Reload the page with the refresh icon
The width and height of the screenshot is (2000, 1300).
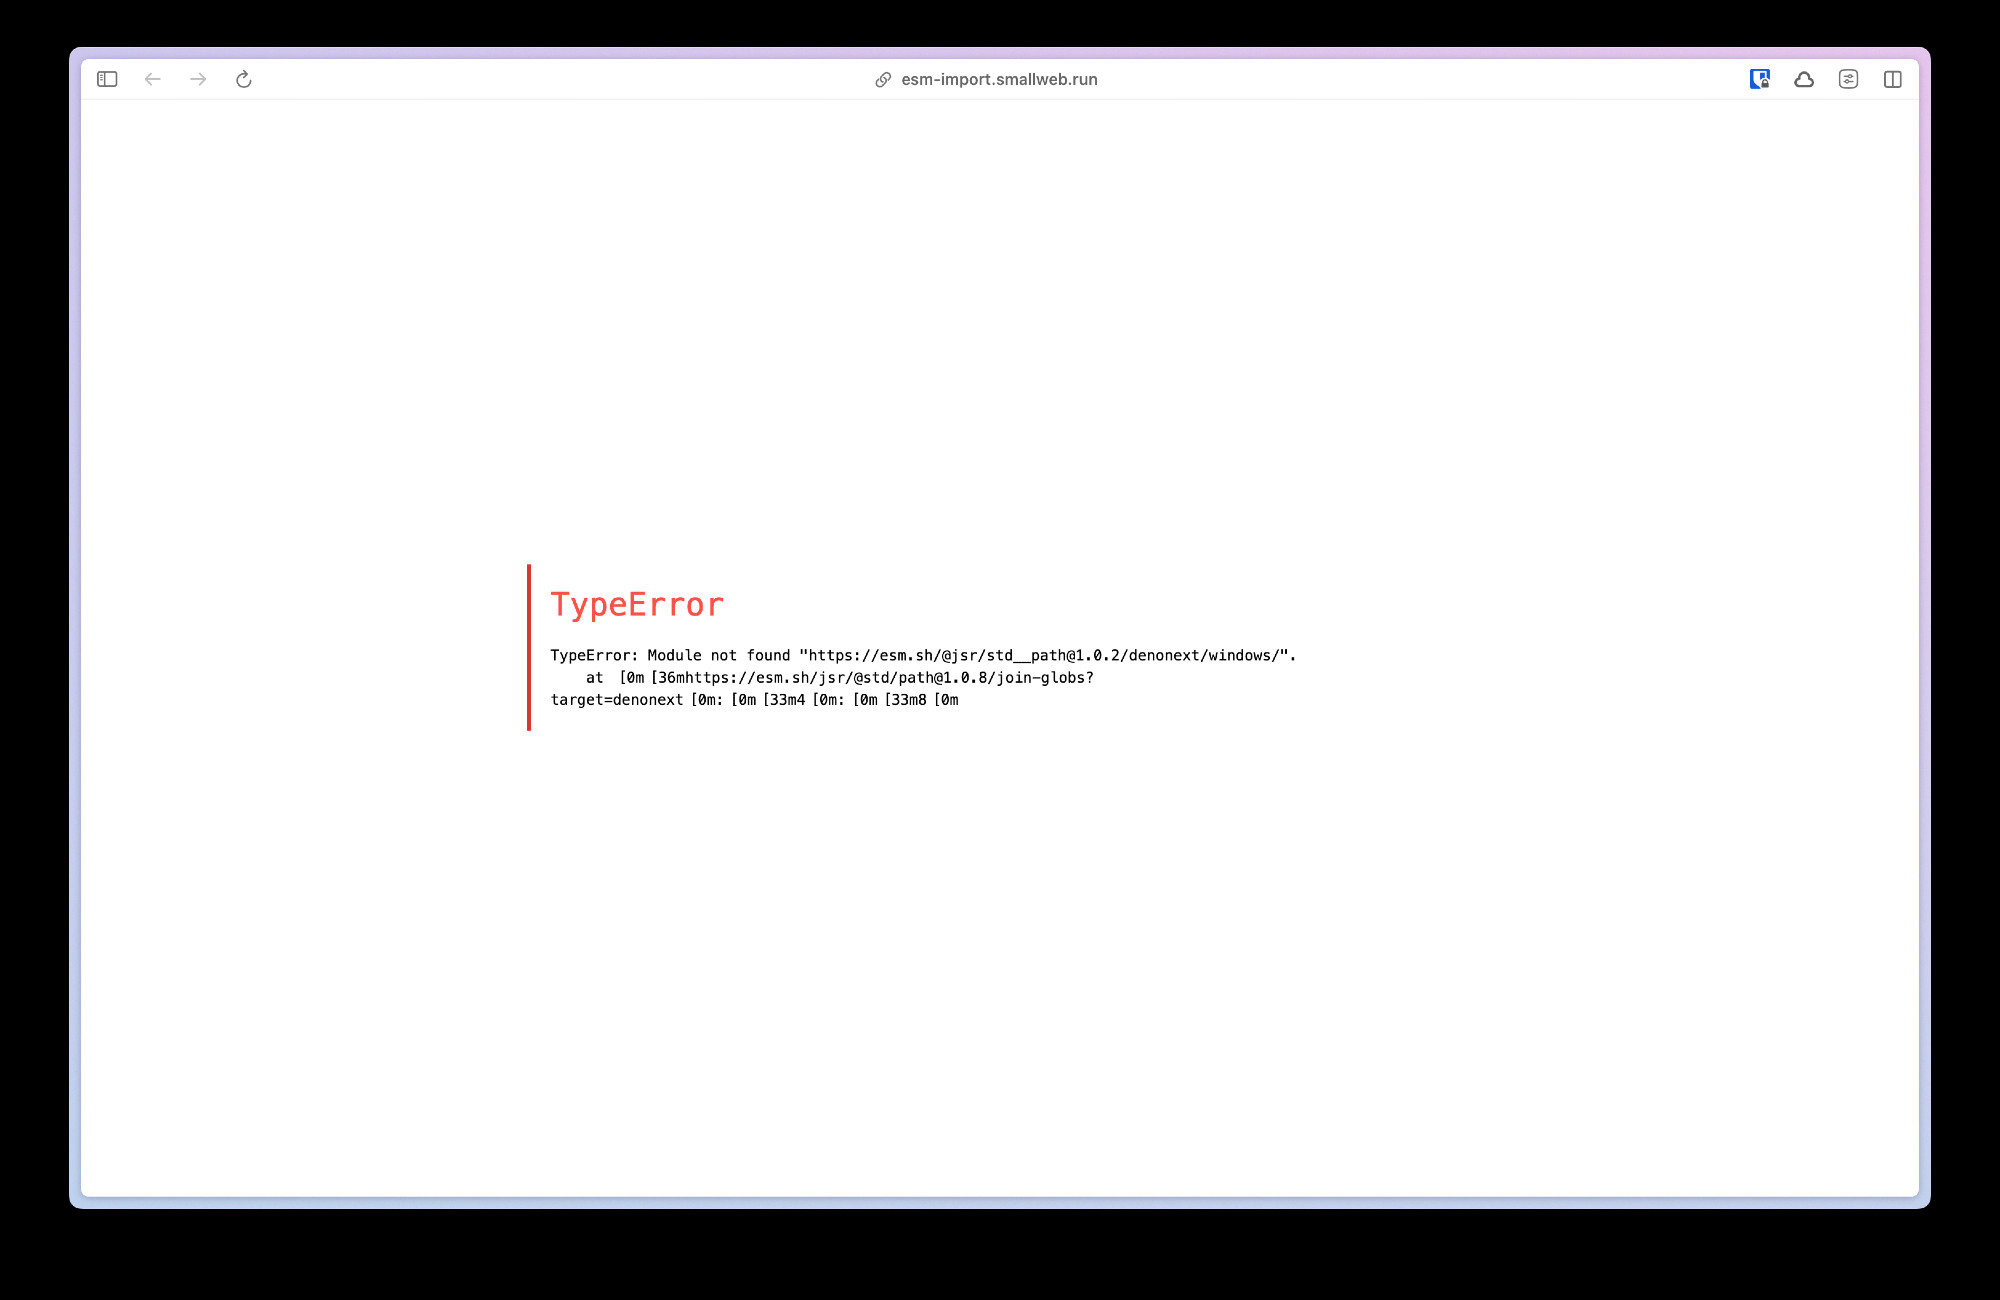243,79
